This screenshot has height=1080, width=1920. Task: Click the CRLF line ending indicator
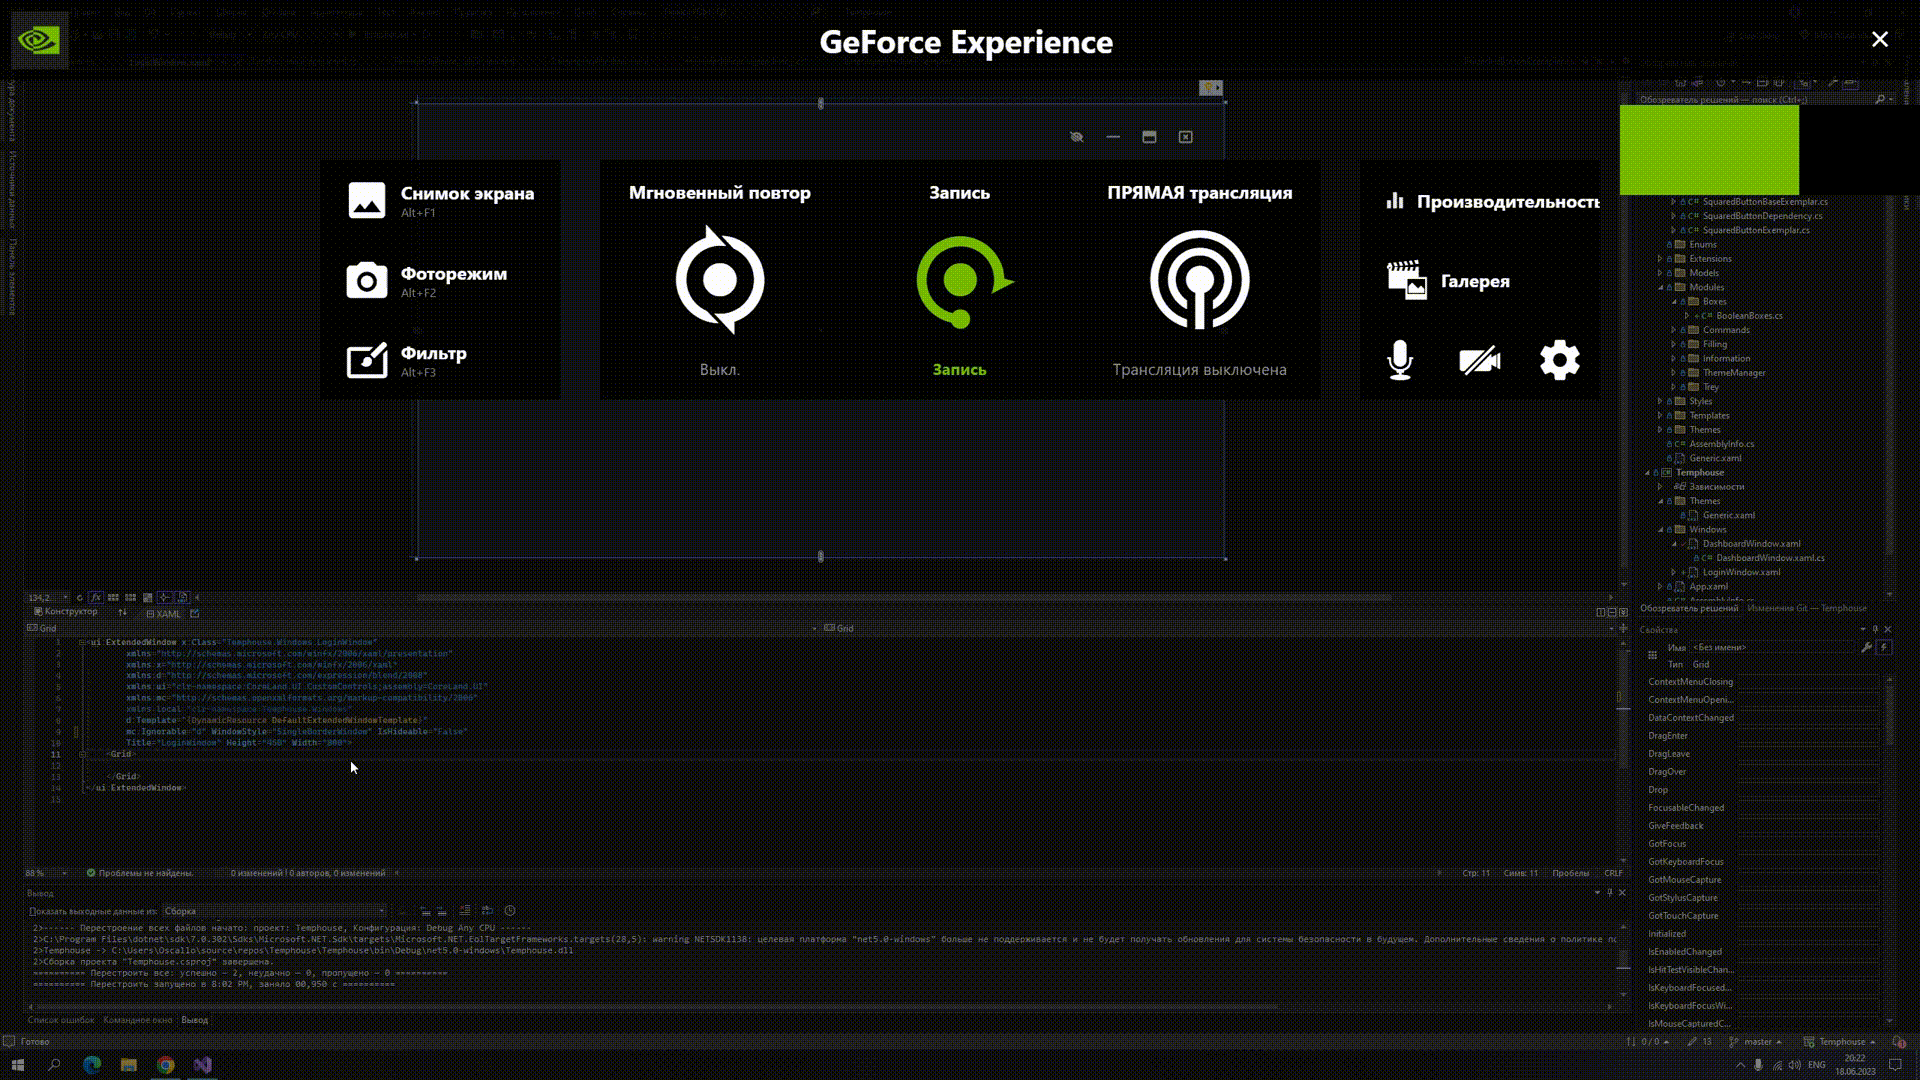(1614, 873)
